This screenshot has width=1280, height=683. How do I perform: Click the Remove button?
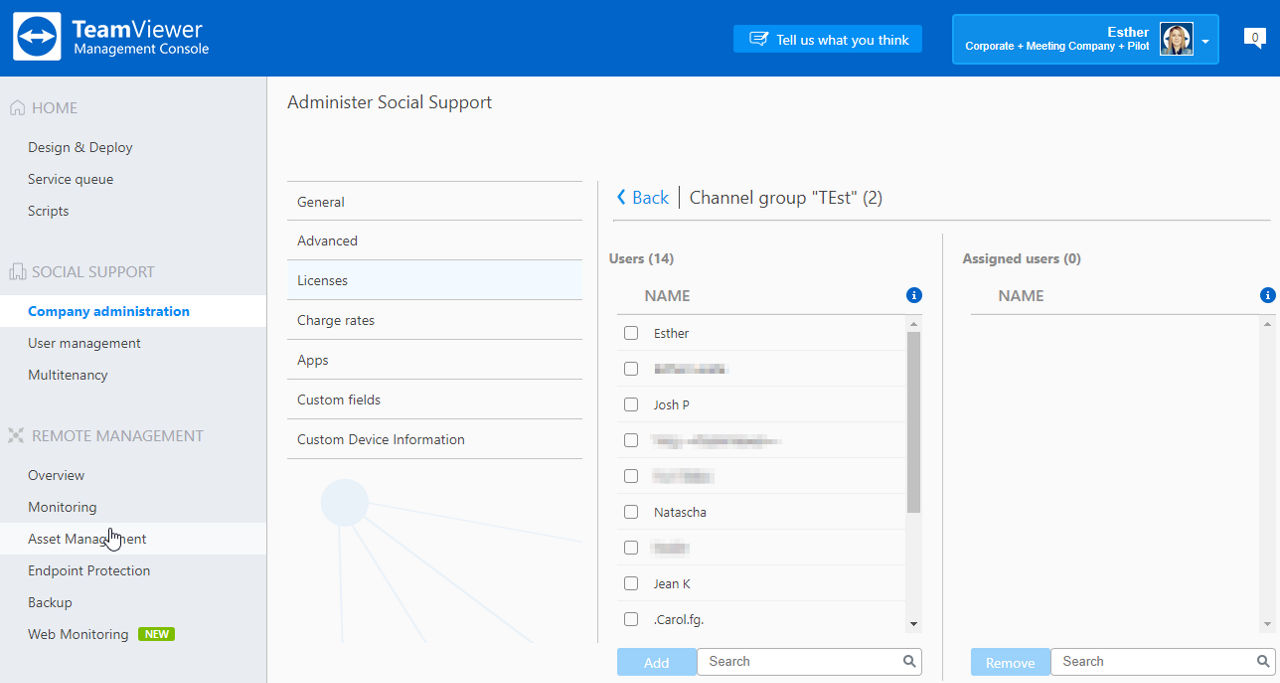[x=1010, y=662]
